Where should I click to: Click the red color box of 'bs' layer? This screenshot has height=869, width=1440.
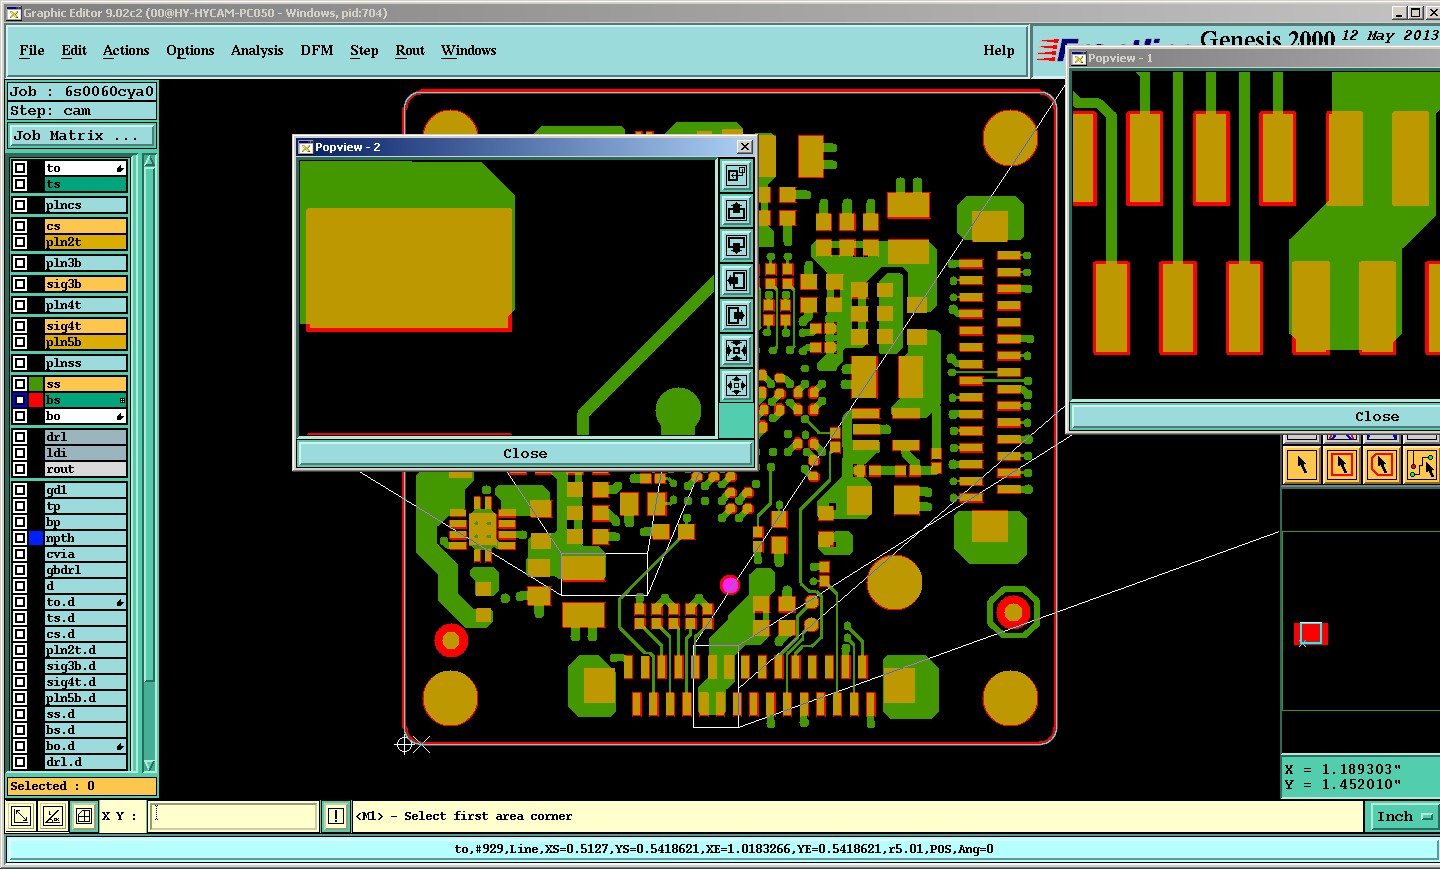click(x=37, y=400)
